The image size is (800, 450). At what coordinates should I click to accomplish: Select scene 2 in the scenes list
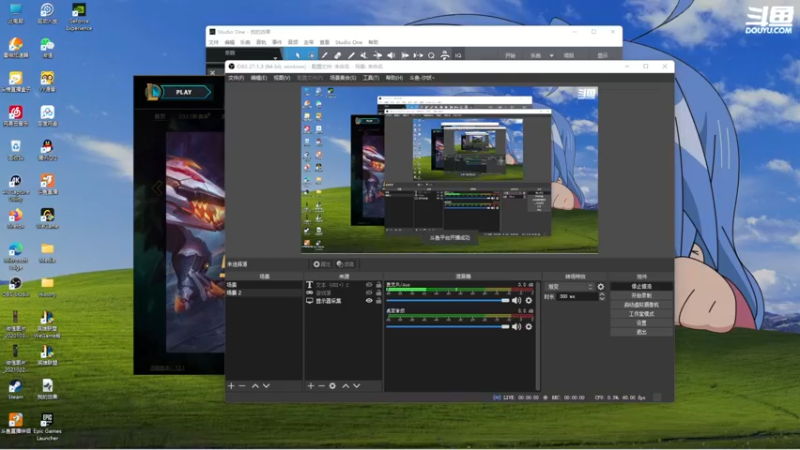point(264,293)
